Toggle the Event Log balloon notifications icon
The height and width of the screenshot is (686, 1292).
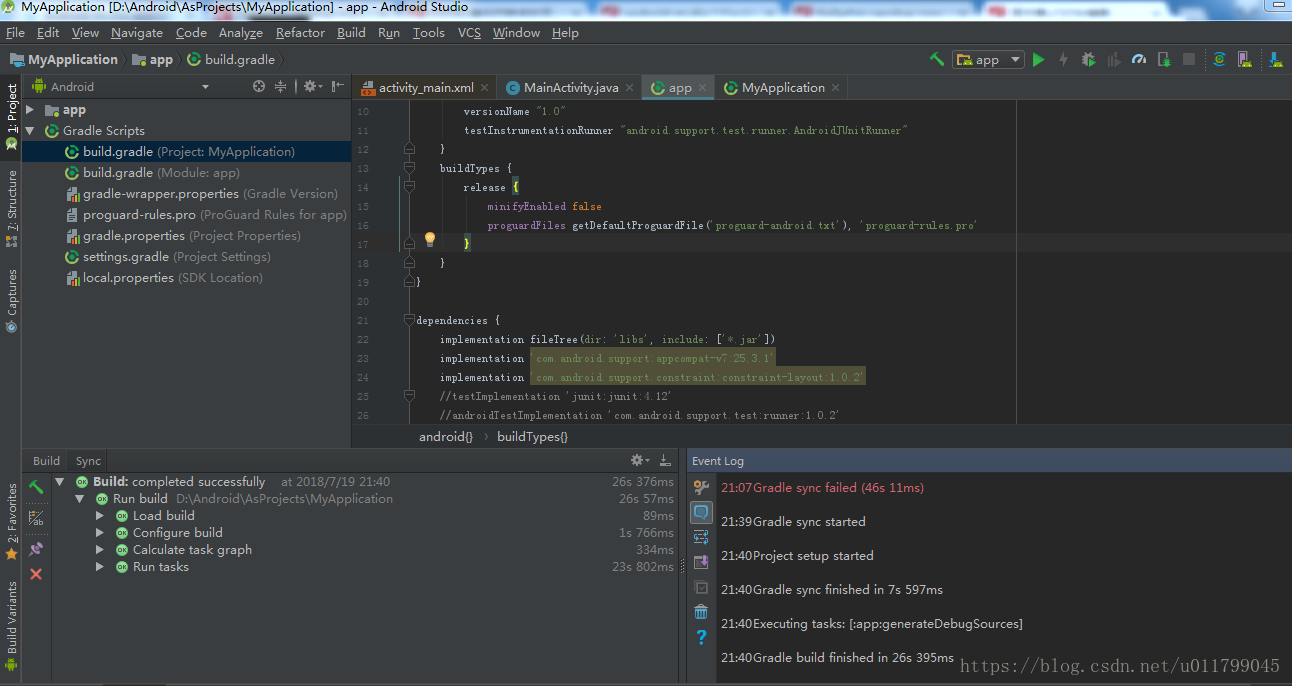(x=701, y=512)
